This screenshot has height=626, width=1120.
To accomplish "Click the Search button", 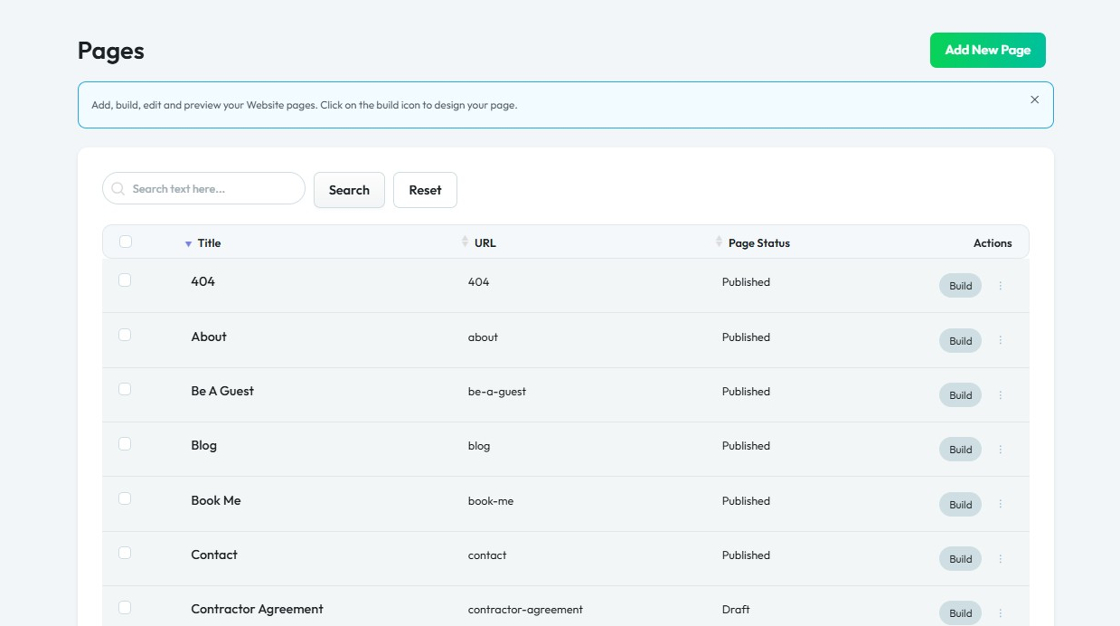I will click(x=349, y=190).
